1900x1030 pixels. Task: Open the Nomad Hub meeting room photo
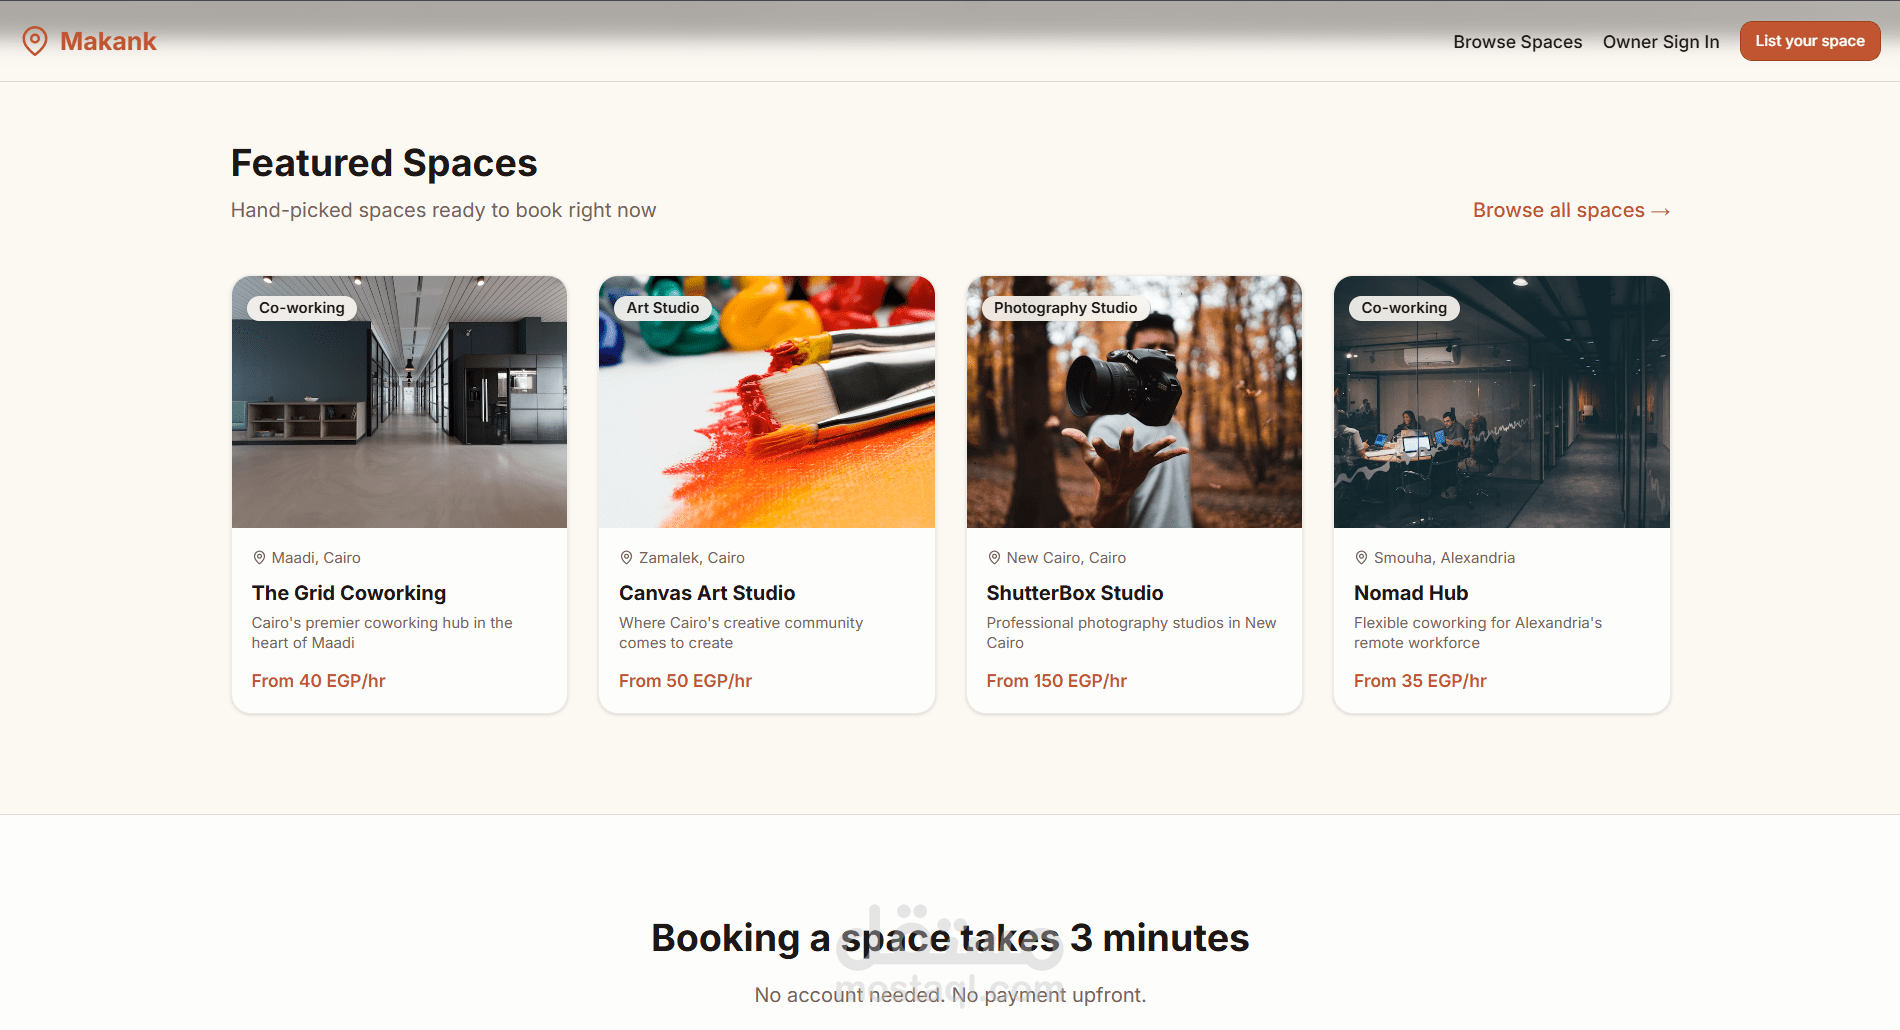[x=1501, y=402]
